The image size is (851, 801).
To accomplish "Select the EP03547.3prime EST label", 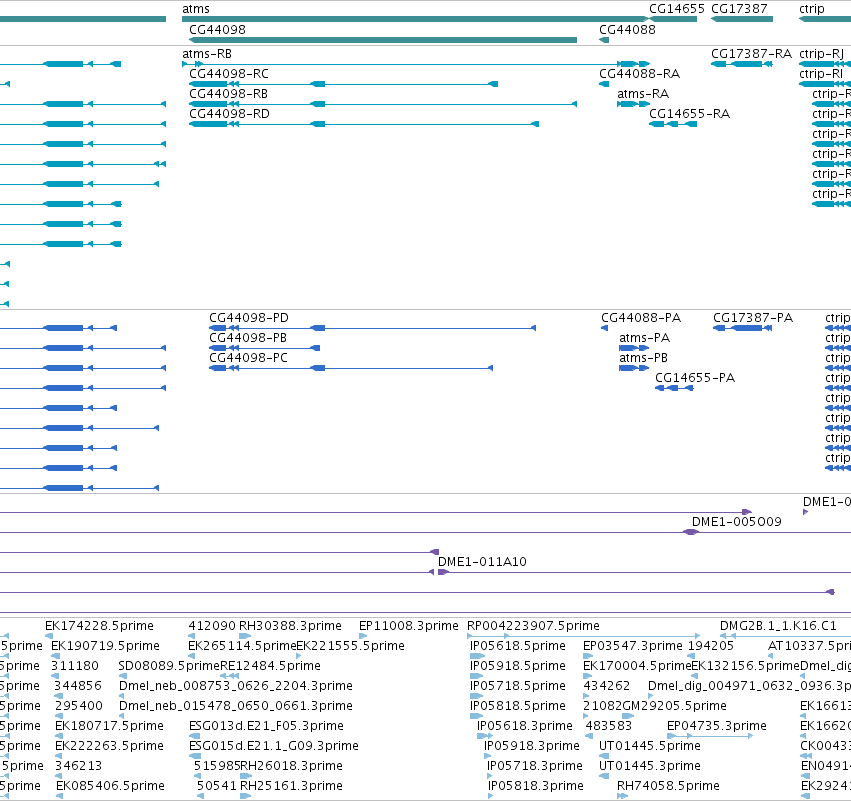I will [x=633, y=646].
